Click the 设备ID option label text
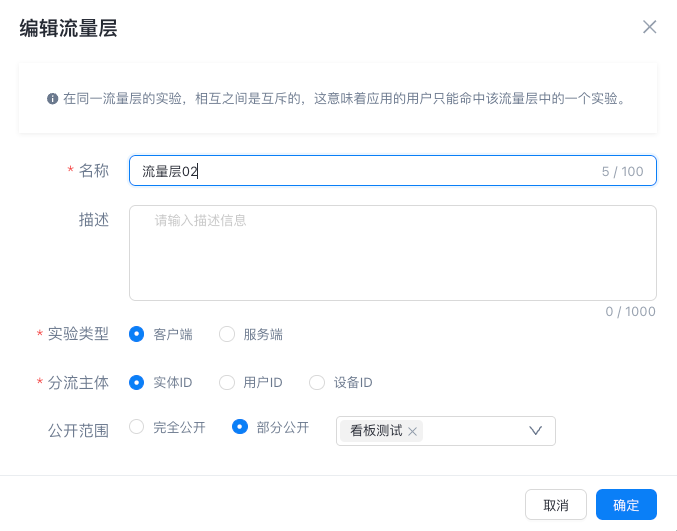The image size is (677, 531). click(353, 382)
